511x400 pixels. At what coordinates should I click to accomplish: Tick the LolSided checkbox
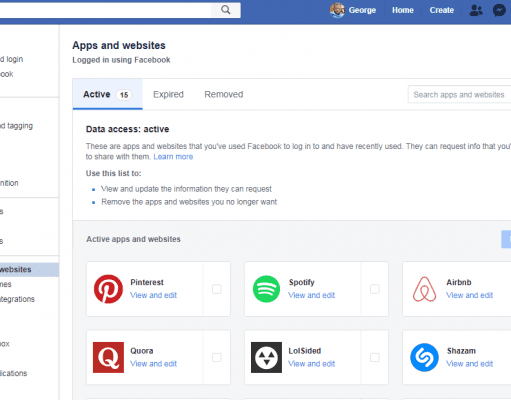pos(375,357)
